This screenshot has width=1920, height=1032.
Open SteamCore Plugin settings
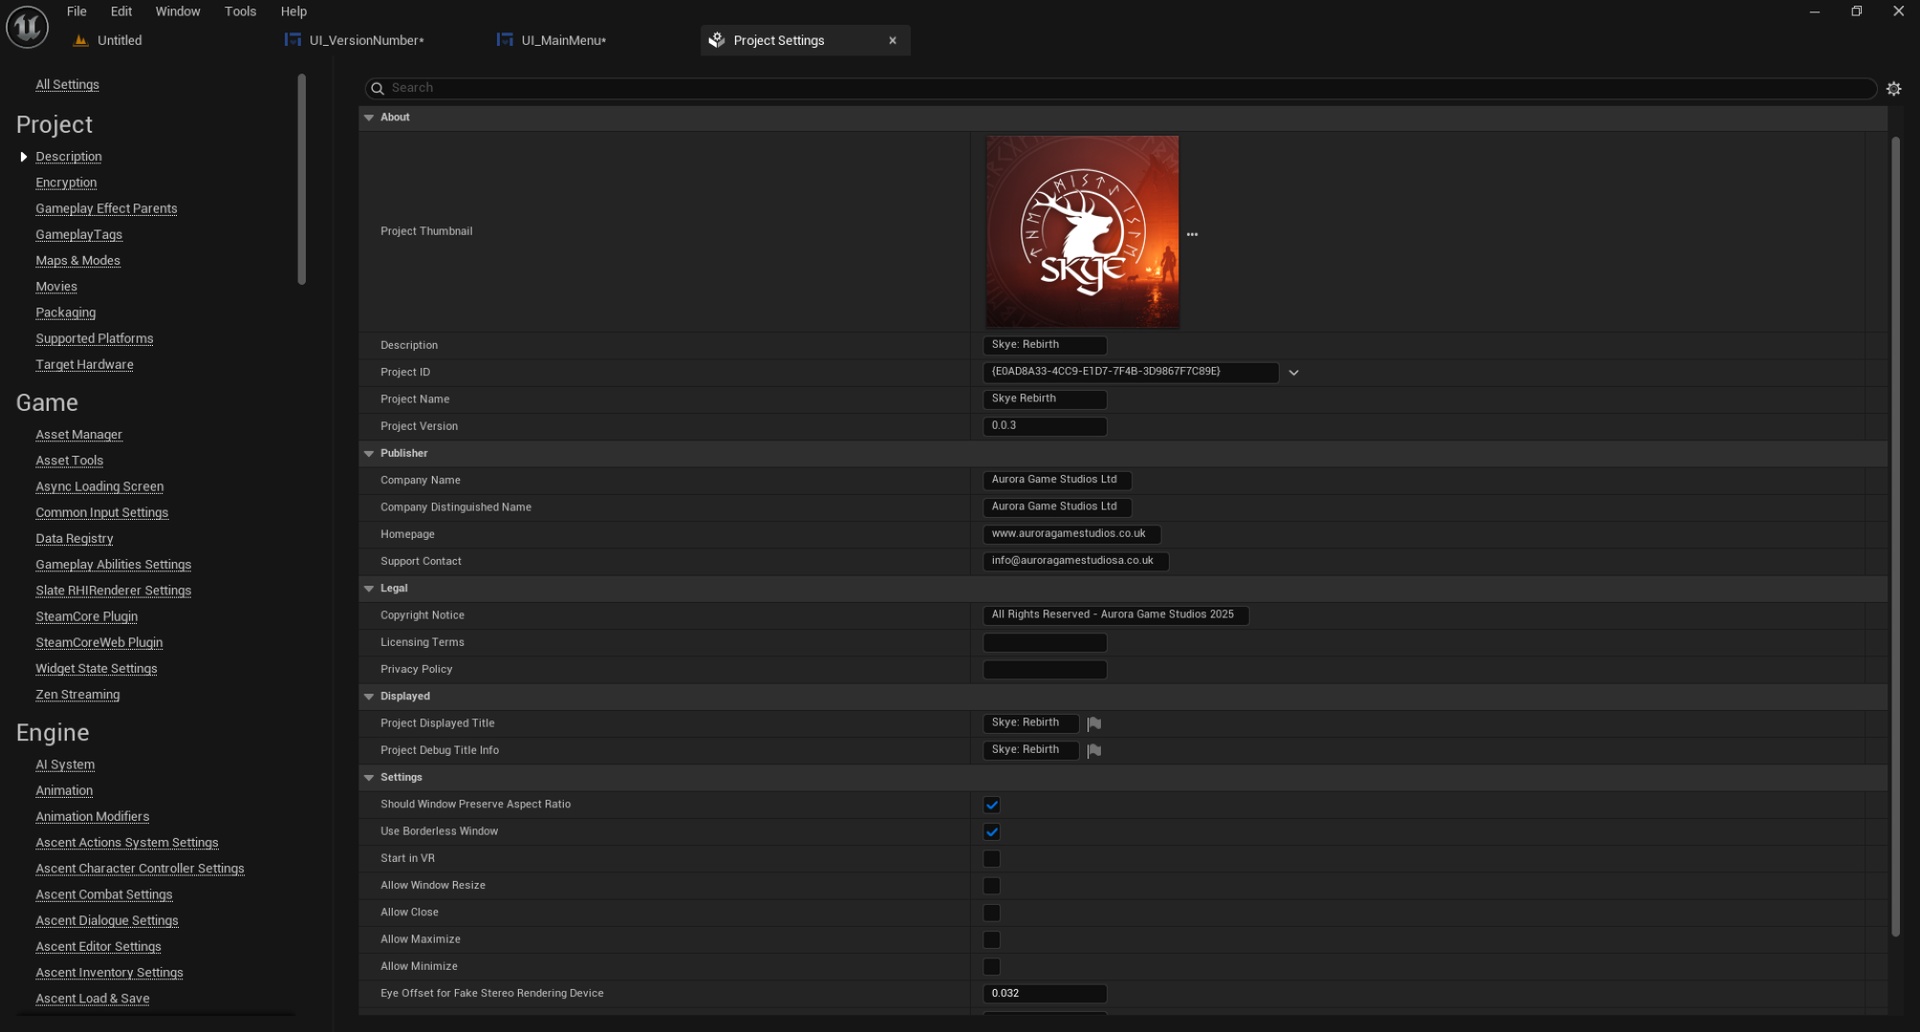point(86,617)
